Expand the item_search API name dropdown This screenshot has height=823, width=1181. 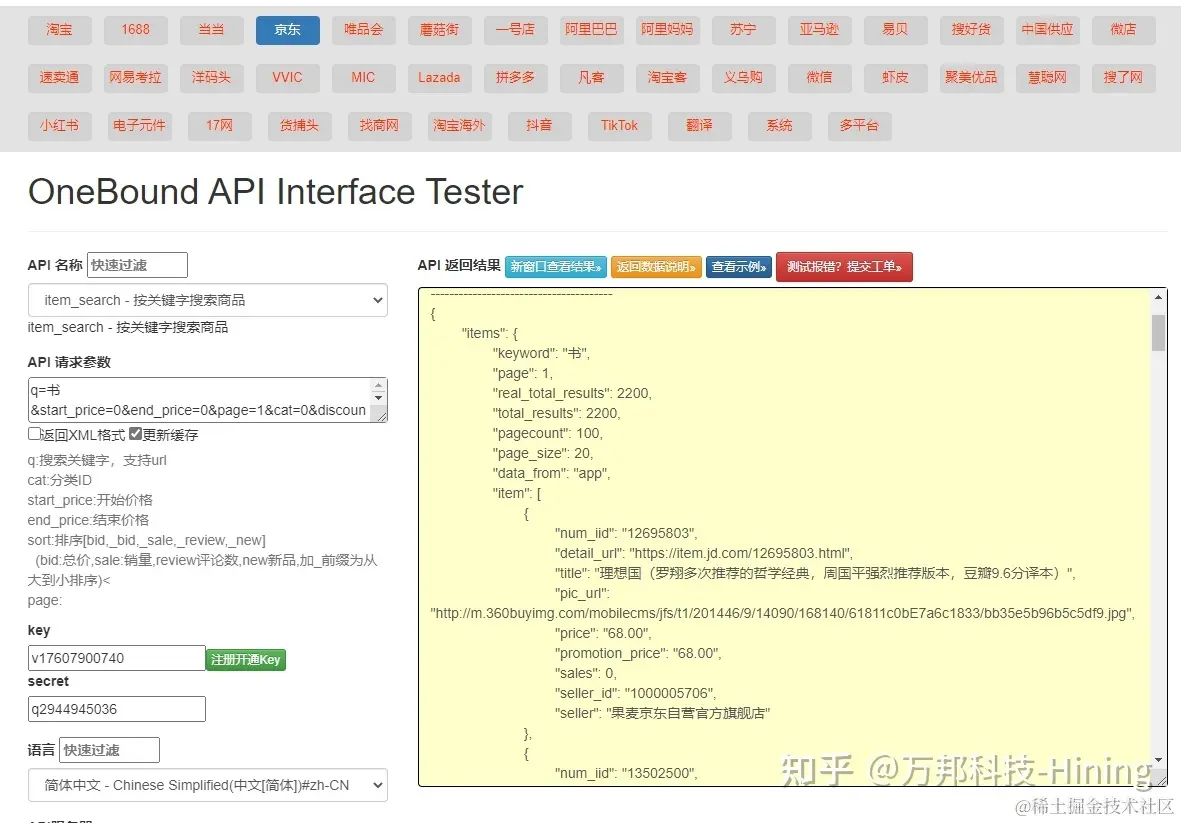(x=208, y=300)
